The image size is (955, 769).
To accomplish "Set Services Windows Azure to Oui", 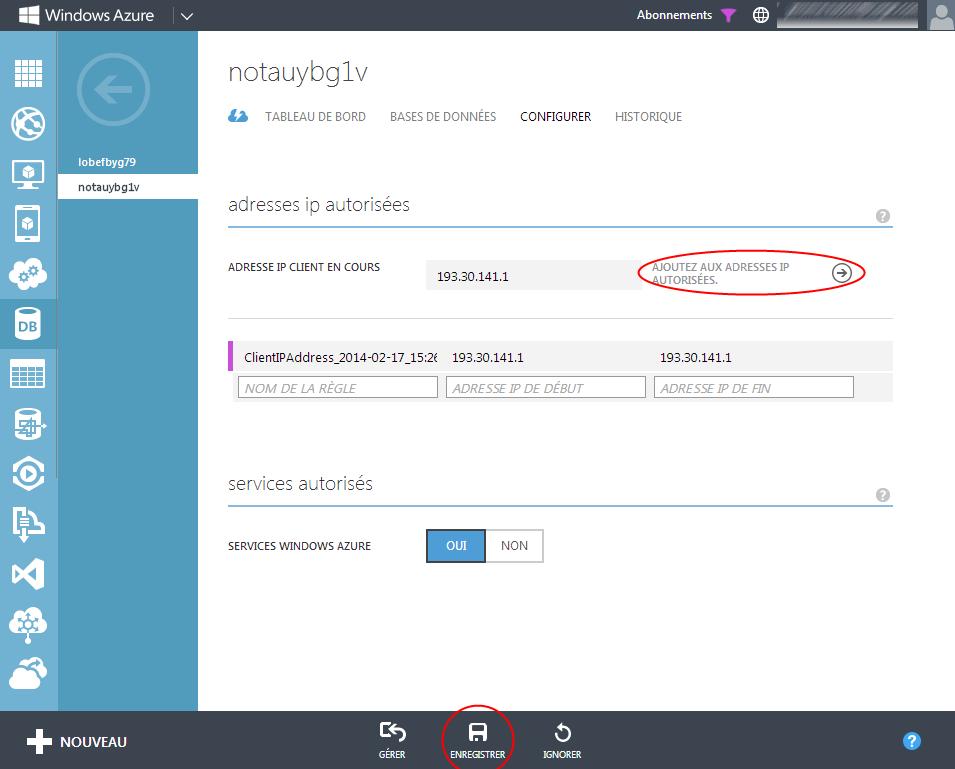I will (x=456, y=546).
